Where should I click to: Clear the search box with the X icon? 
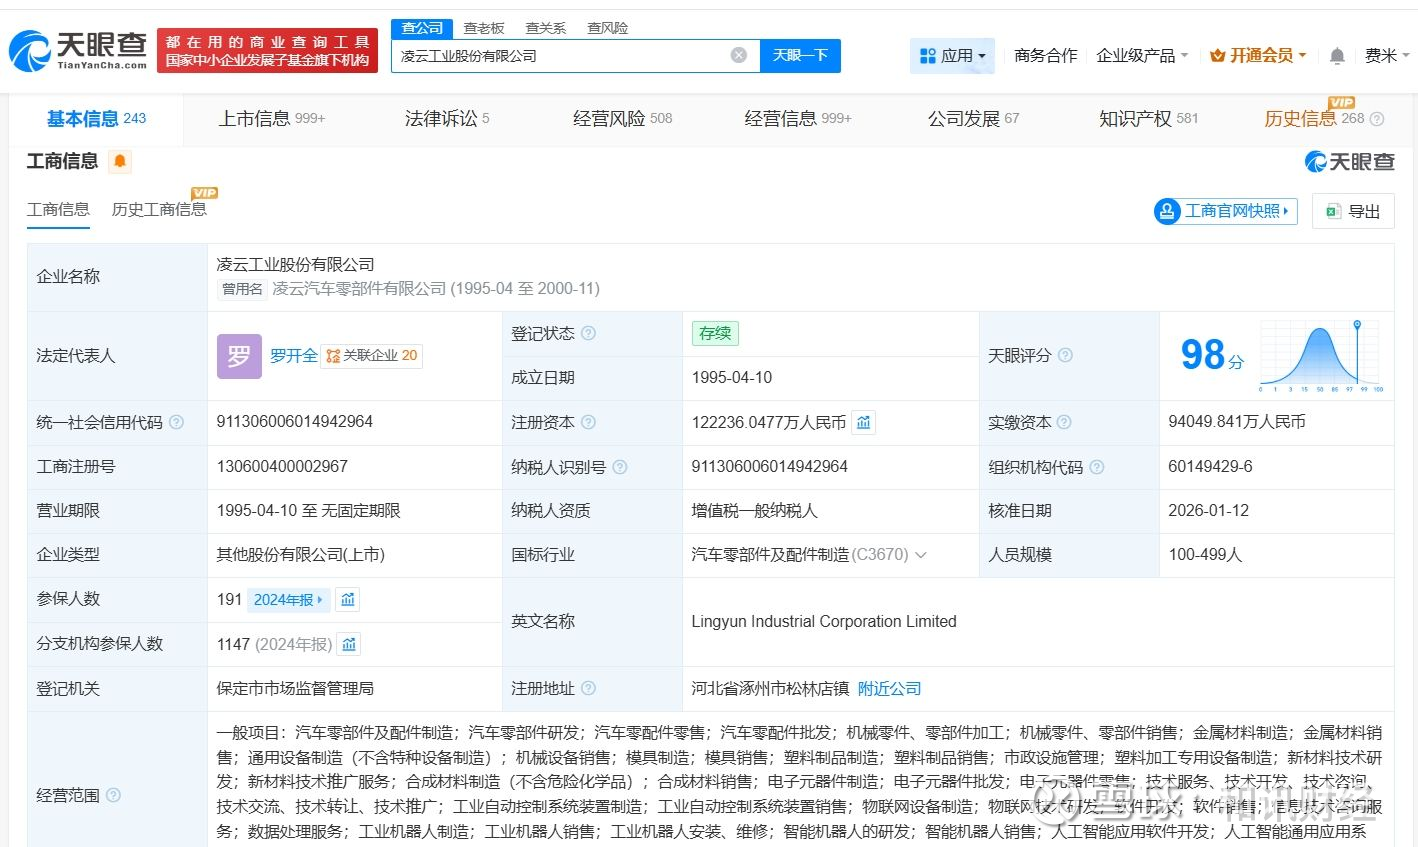[x=738, y=56]
